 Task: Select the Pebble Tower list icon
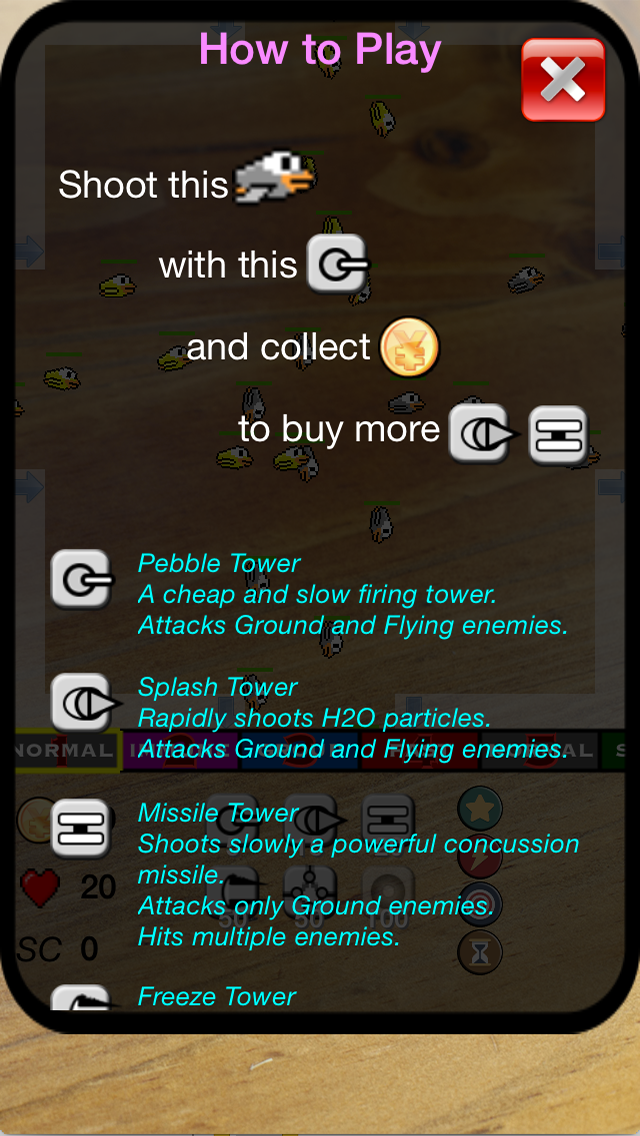[x=82, y=579]
